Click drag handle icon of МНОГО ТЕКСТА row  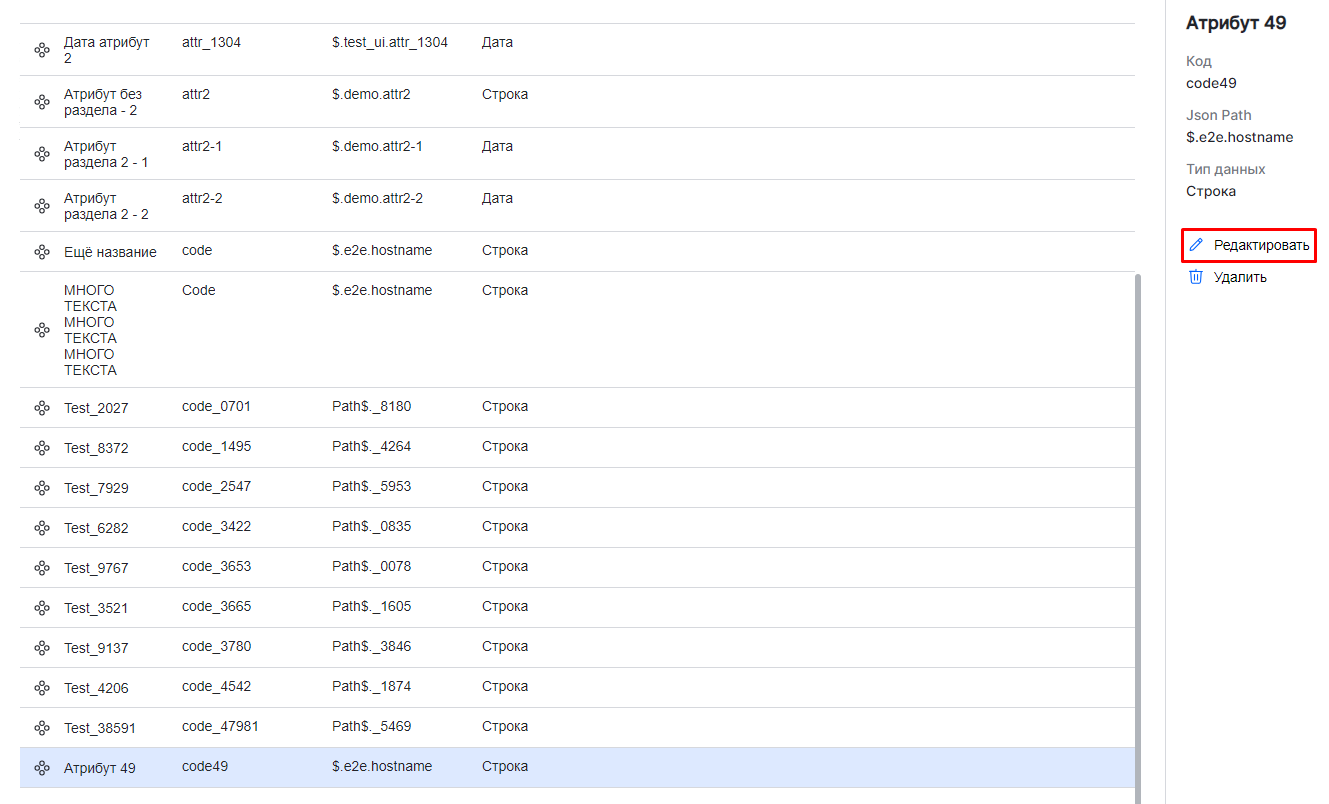[x=42, y=330]
